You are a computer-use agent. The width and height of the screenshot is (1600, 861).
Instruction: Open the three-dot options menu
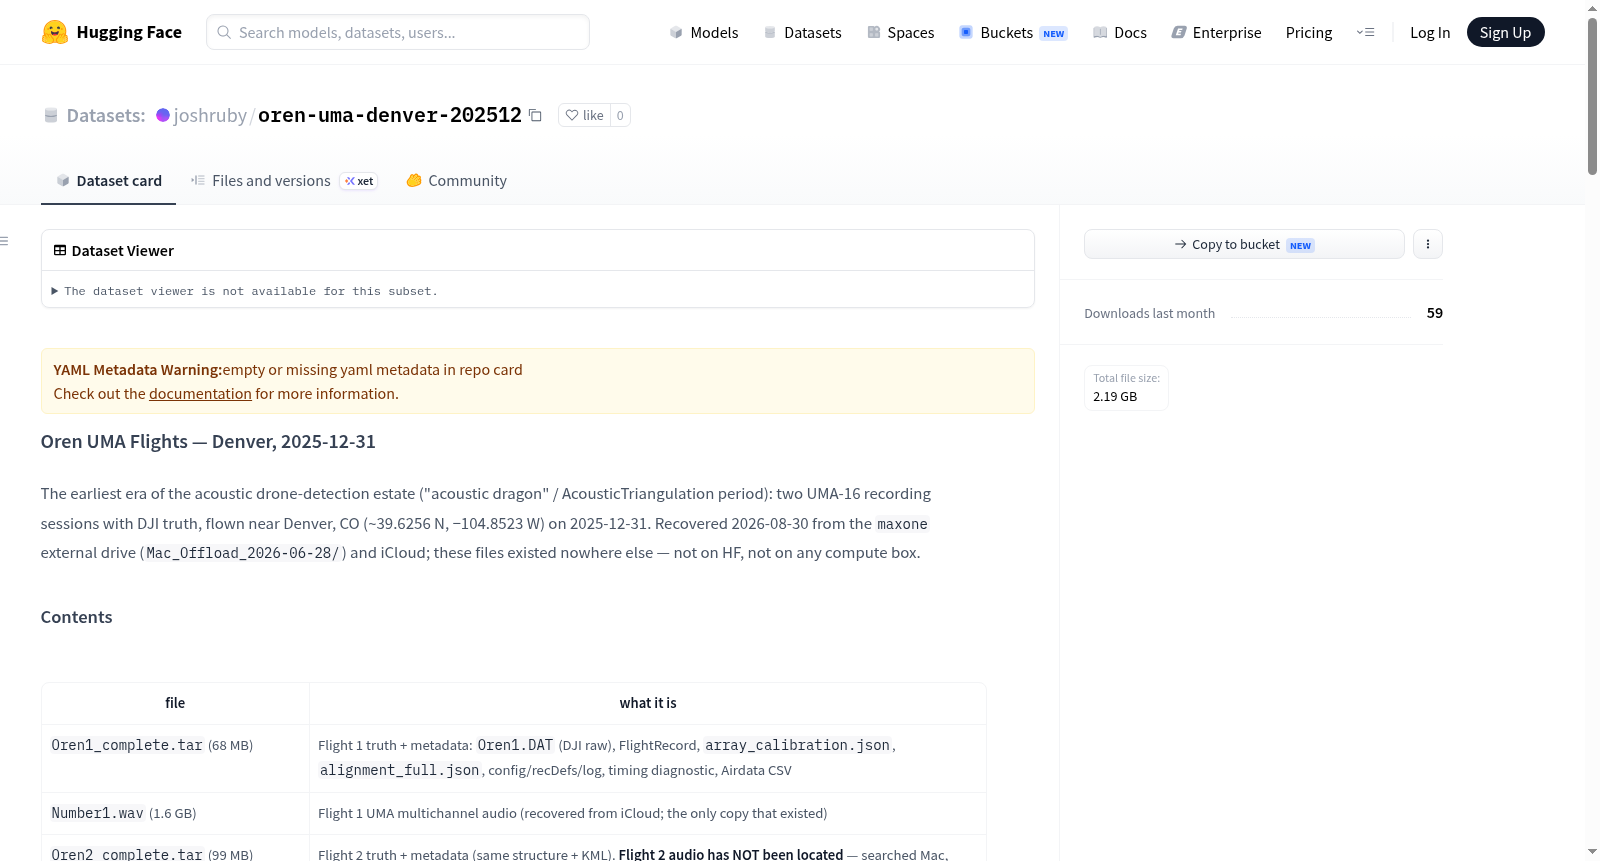point(1428,244)
